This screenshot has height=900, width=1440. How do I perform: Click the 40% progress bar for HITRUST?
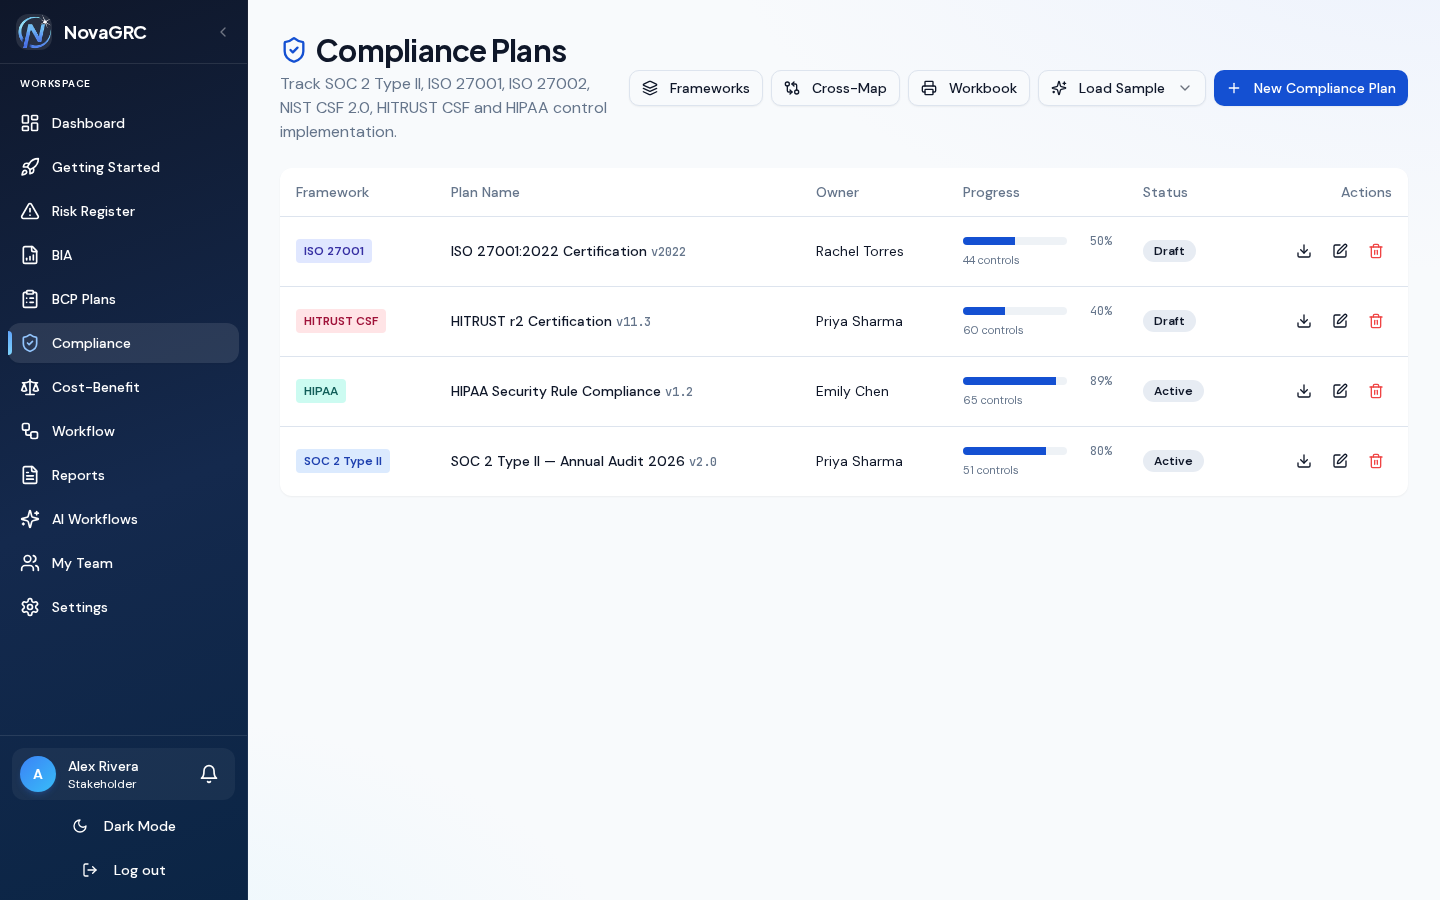(1015, 311)
